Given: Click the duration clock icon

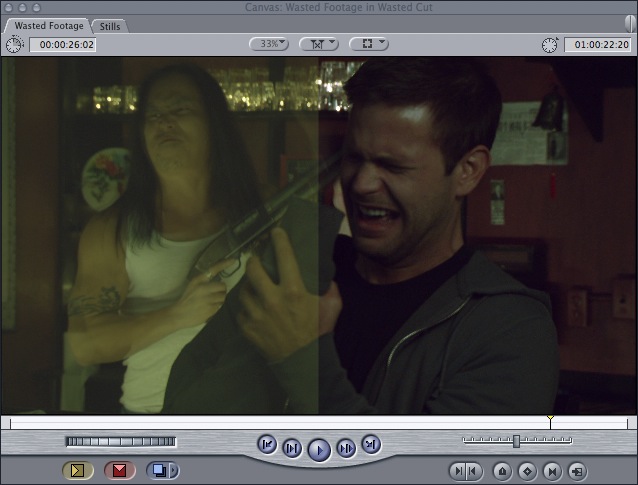Looking at the screenshot, I should coord(15,44).
